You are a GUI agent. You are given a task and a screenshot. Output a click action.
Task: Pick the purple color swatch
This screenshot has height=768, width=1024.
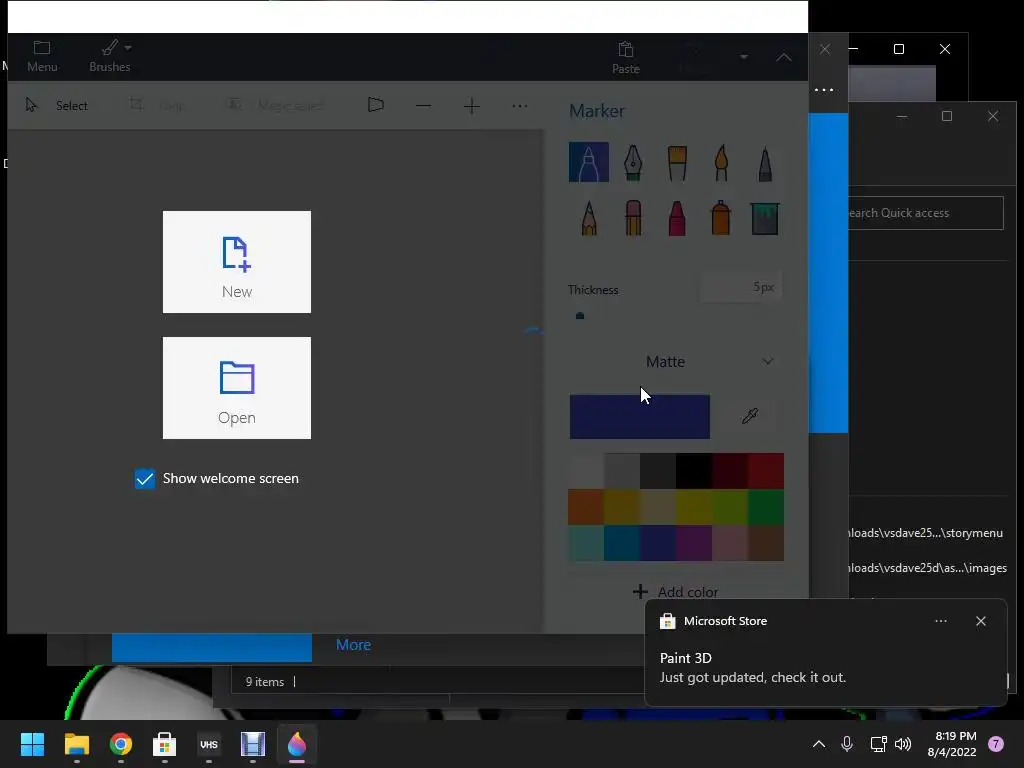pyautogui.click(x=694, y=543)
